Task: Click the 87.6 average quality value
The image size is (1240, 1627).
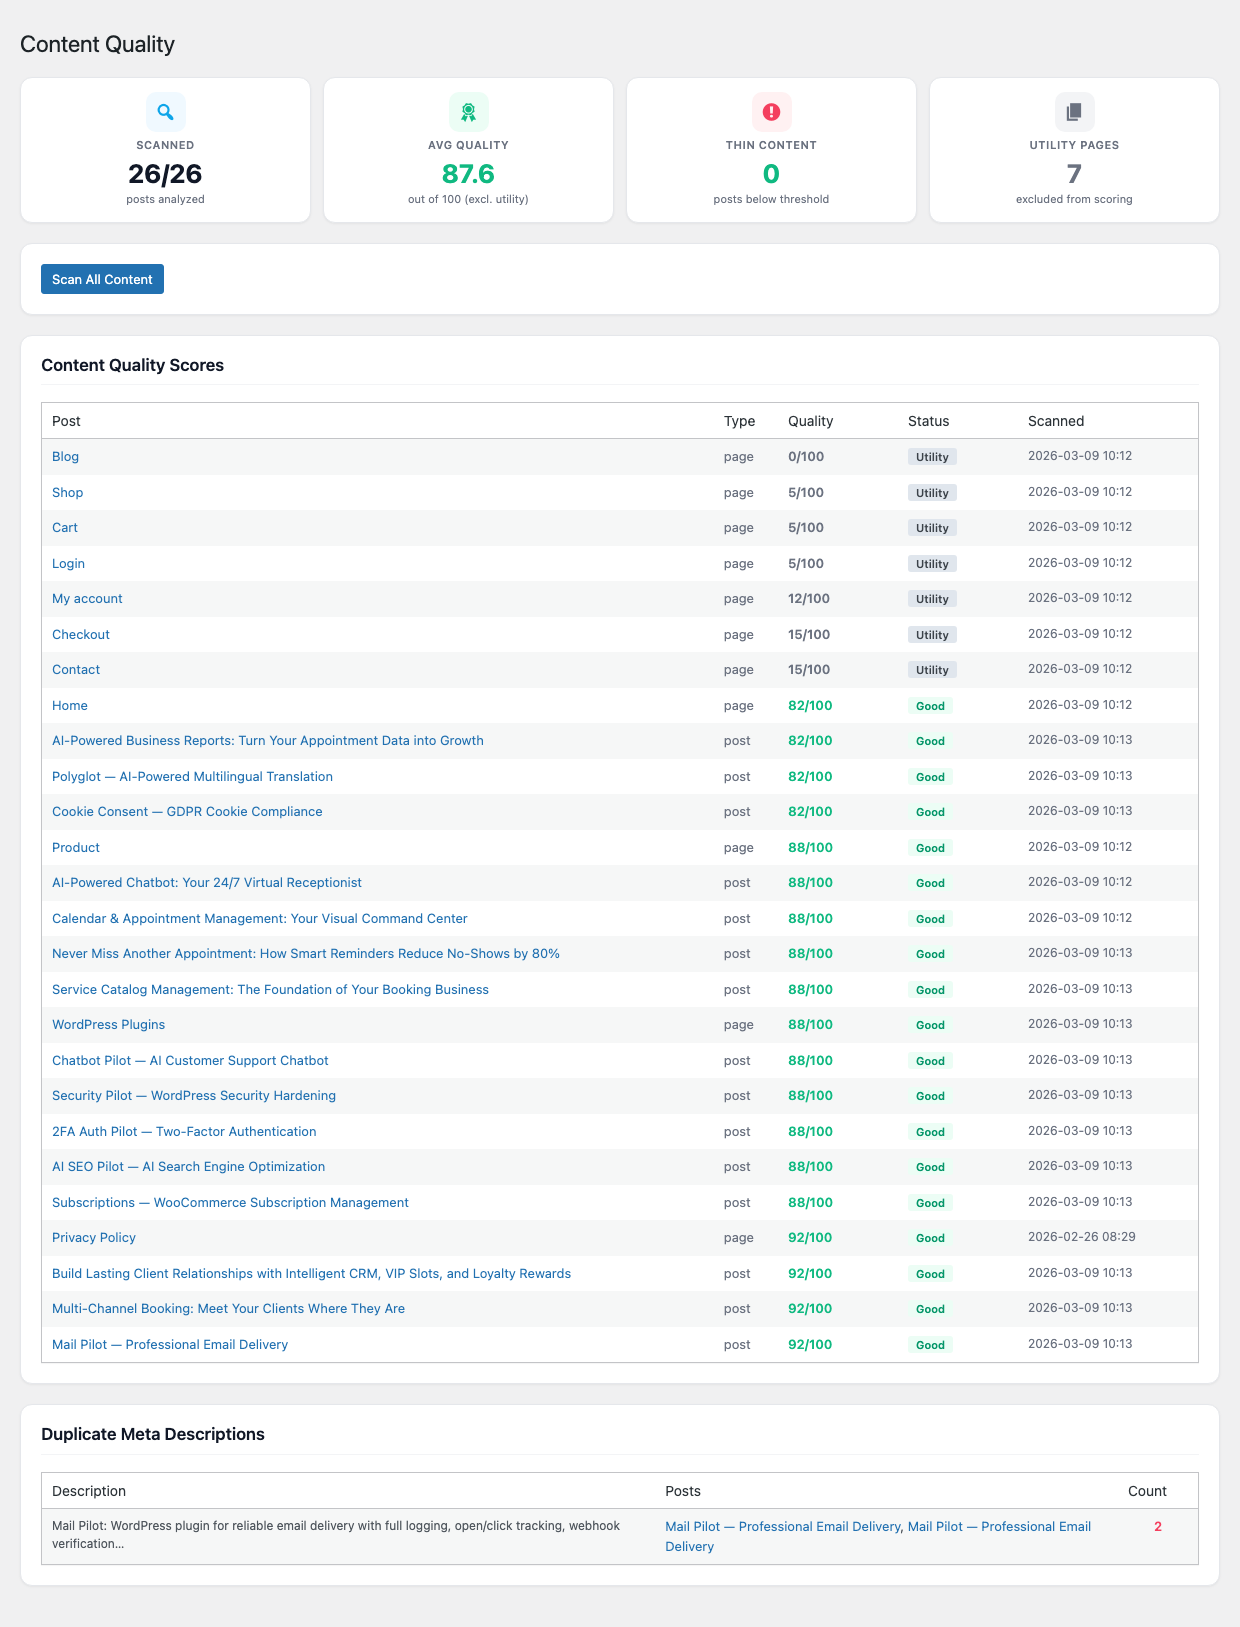Action: [468, 174]
